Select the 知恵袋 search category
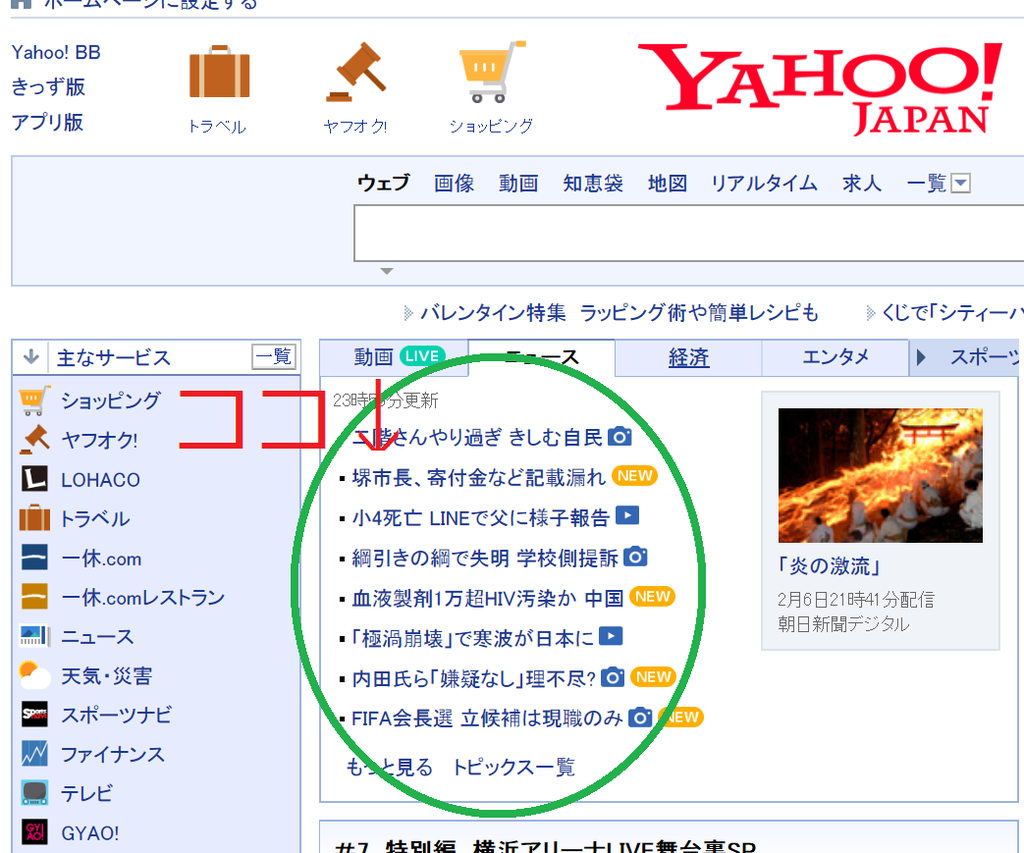This screenshot has height=853, width=1024. [x=593, y=183]
